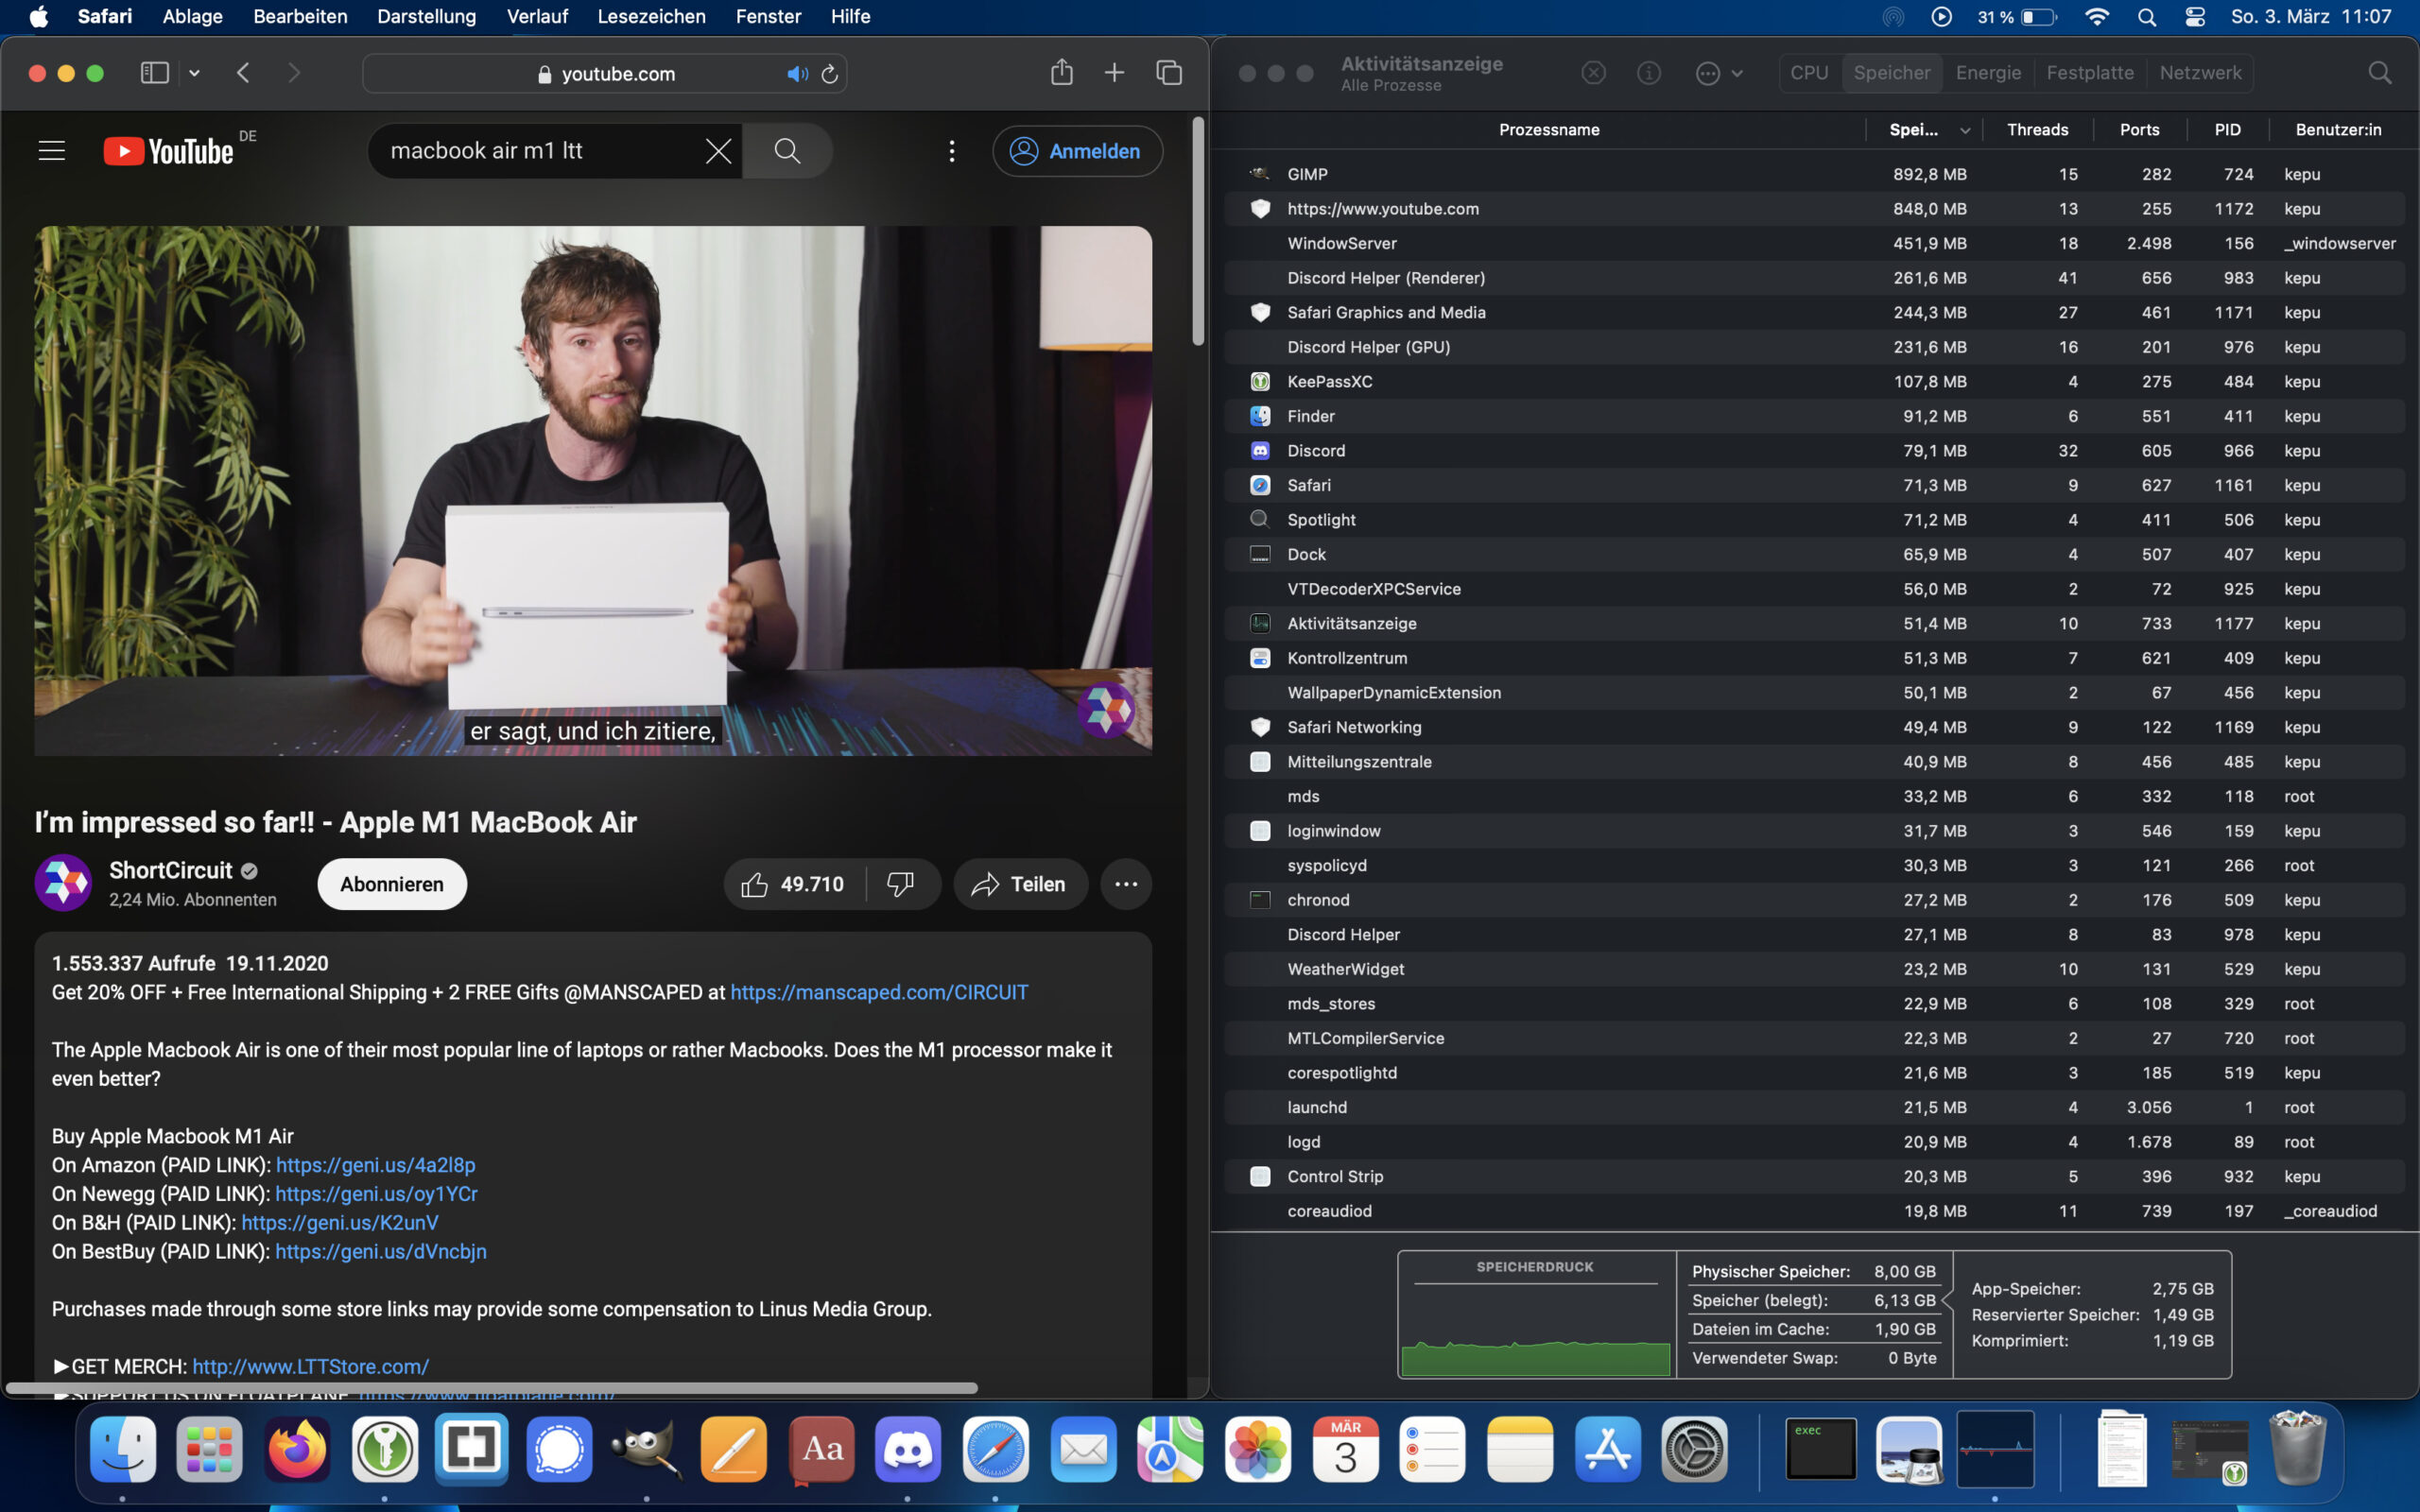
Task: Toggle the Safari sidebar
Action: [x=154, y=73]
